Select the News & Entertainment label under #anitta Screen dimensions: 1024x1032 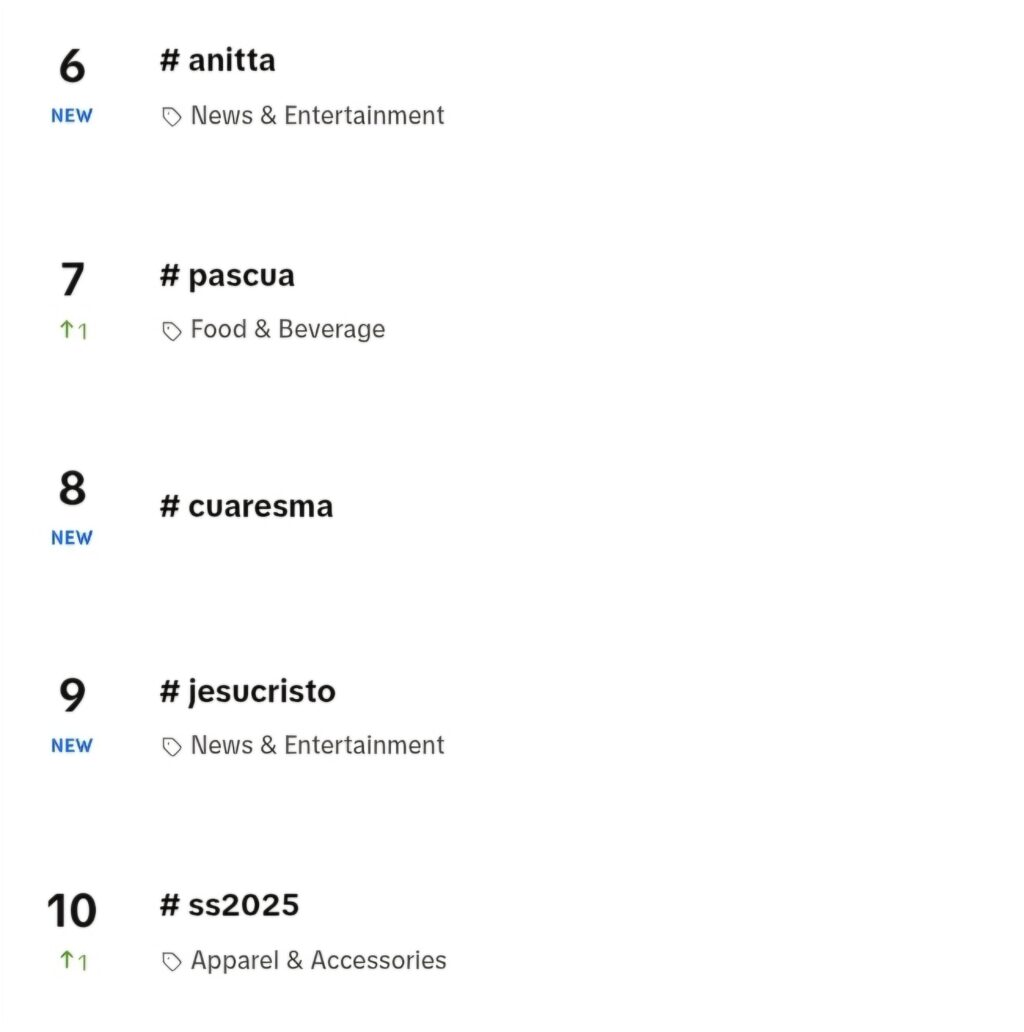[x=317, y=116]
